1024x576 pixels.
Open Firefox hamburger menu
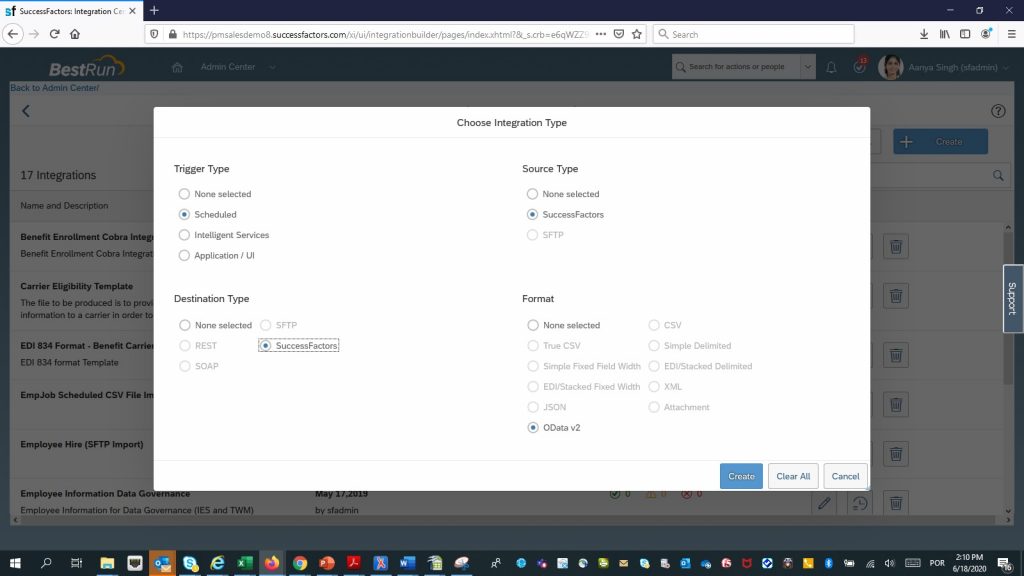pos(1011,34)
